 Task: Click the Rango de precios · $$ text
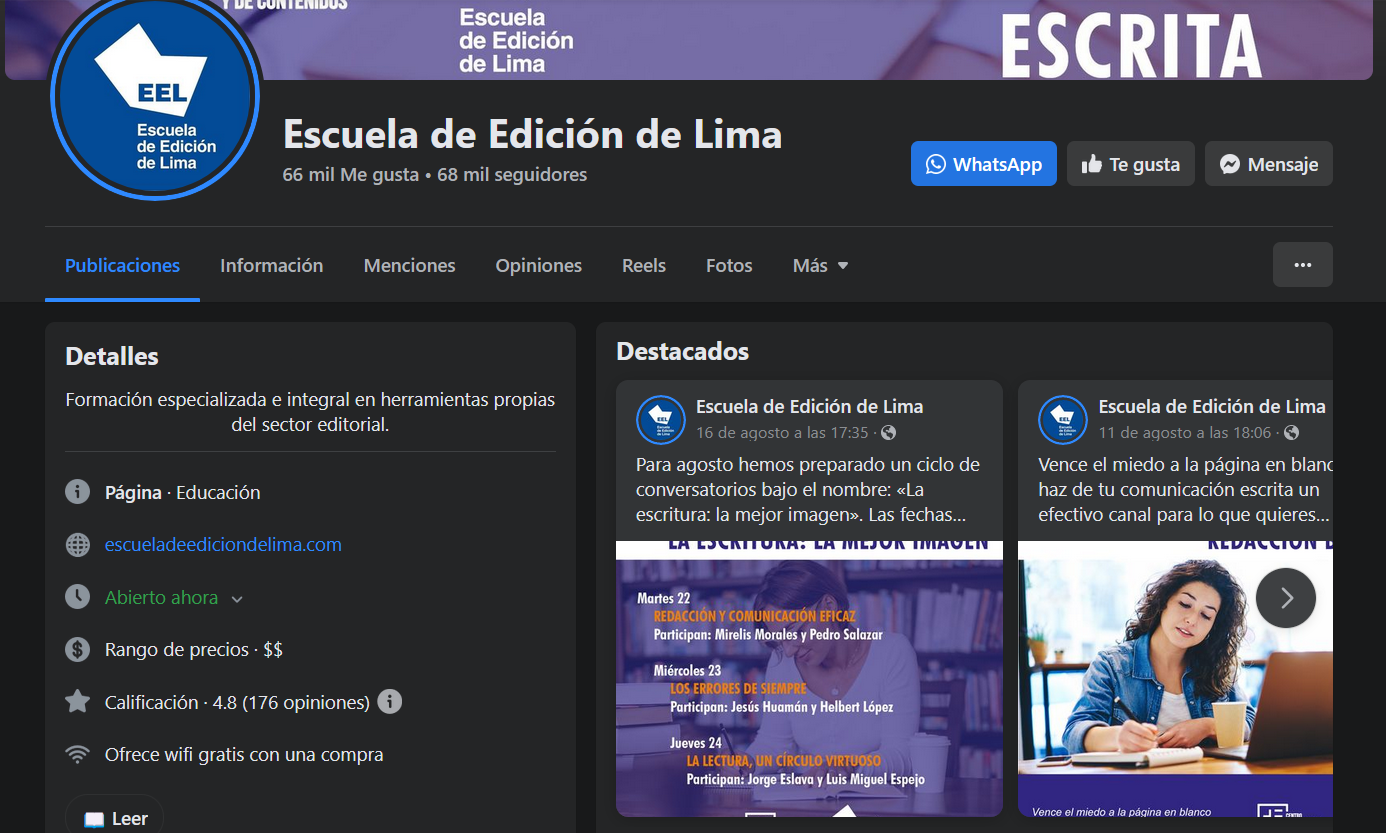tap(194, 650)
